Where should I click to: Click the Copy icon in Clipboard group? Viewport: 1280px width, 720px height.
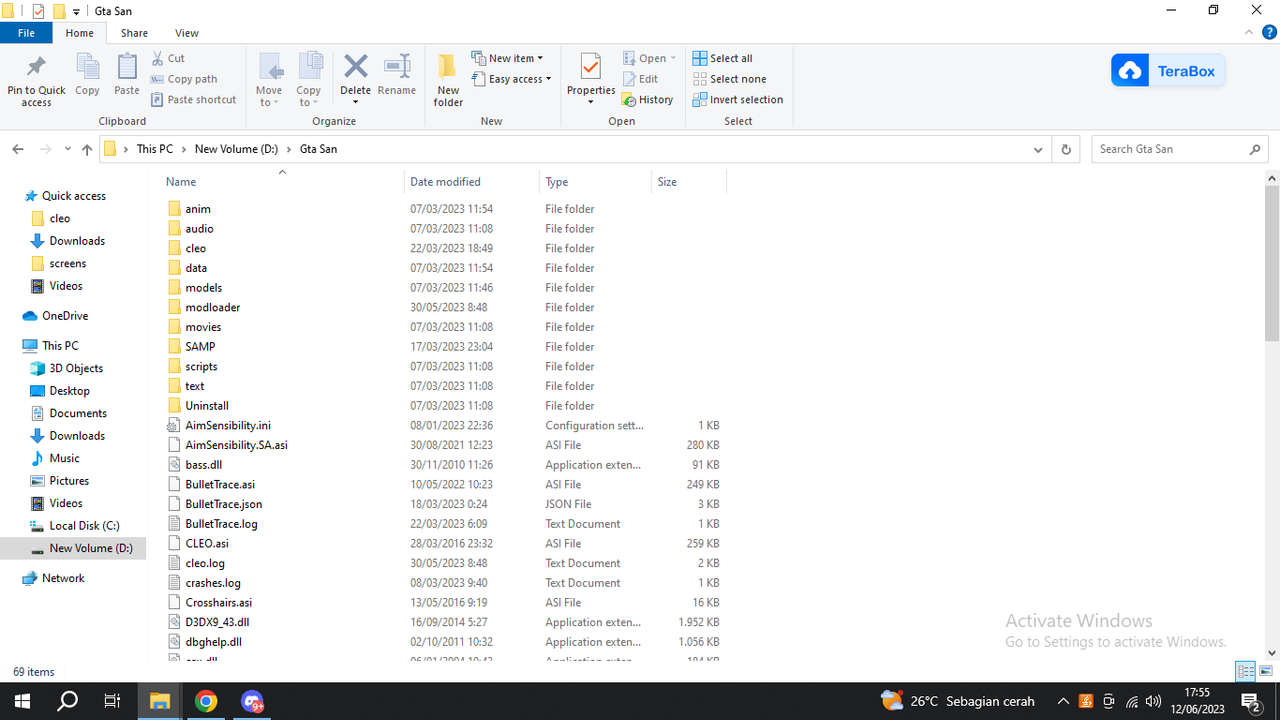[87, 68]
